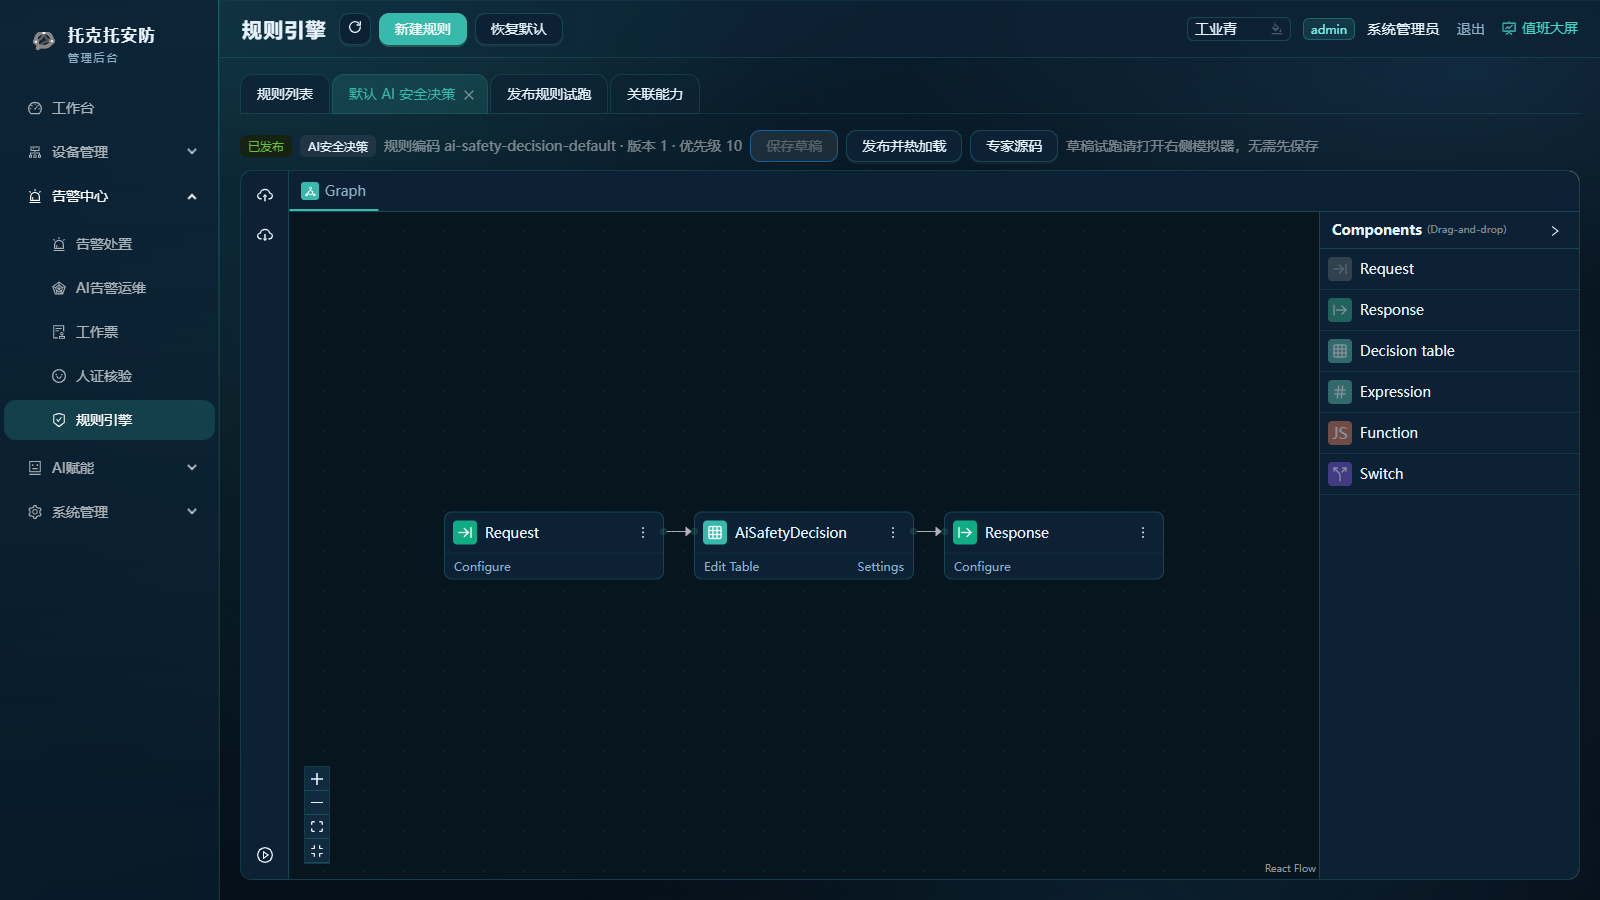Open 工作台 in the sidebar
The image size is (1600, 900).
[x=110, y=108]
